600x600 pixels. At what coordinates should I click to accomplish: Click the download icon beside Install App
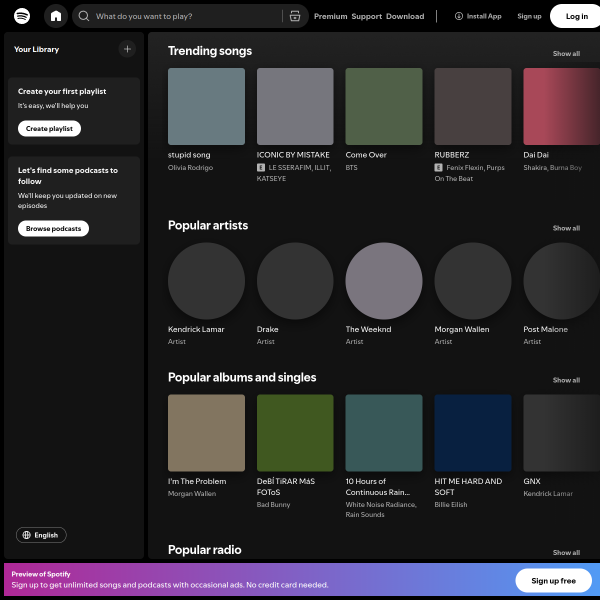coord(458,16)
